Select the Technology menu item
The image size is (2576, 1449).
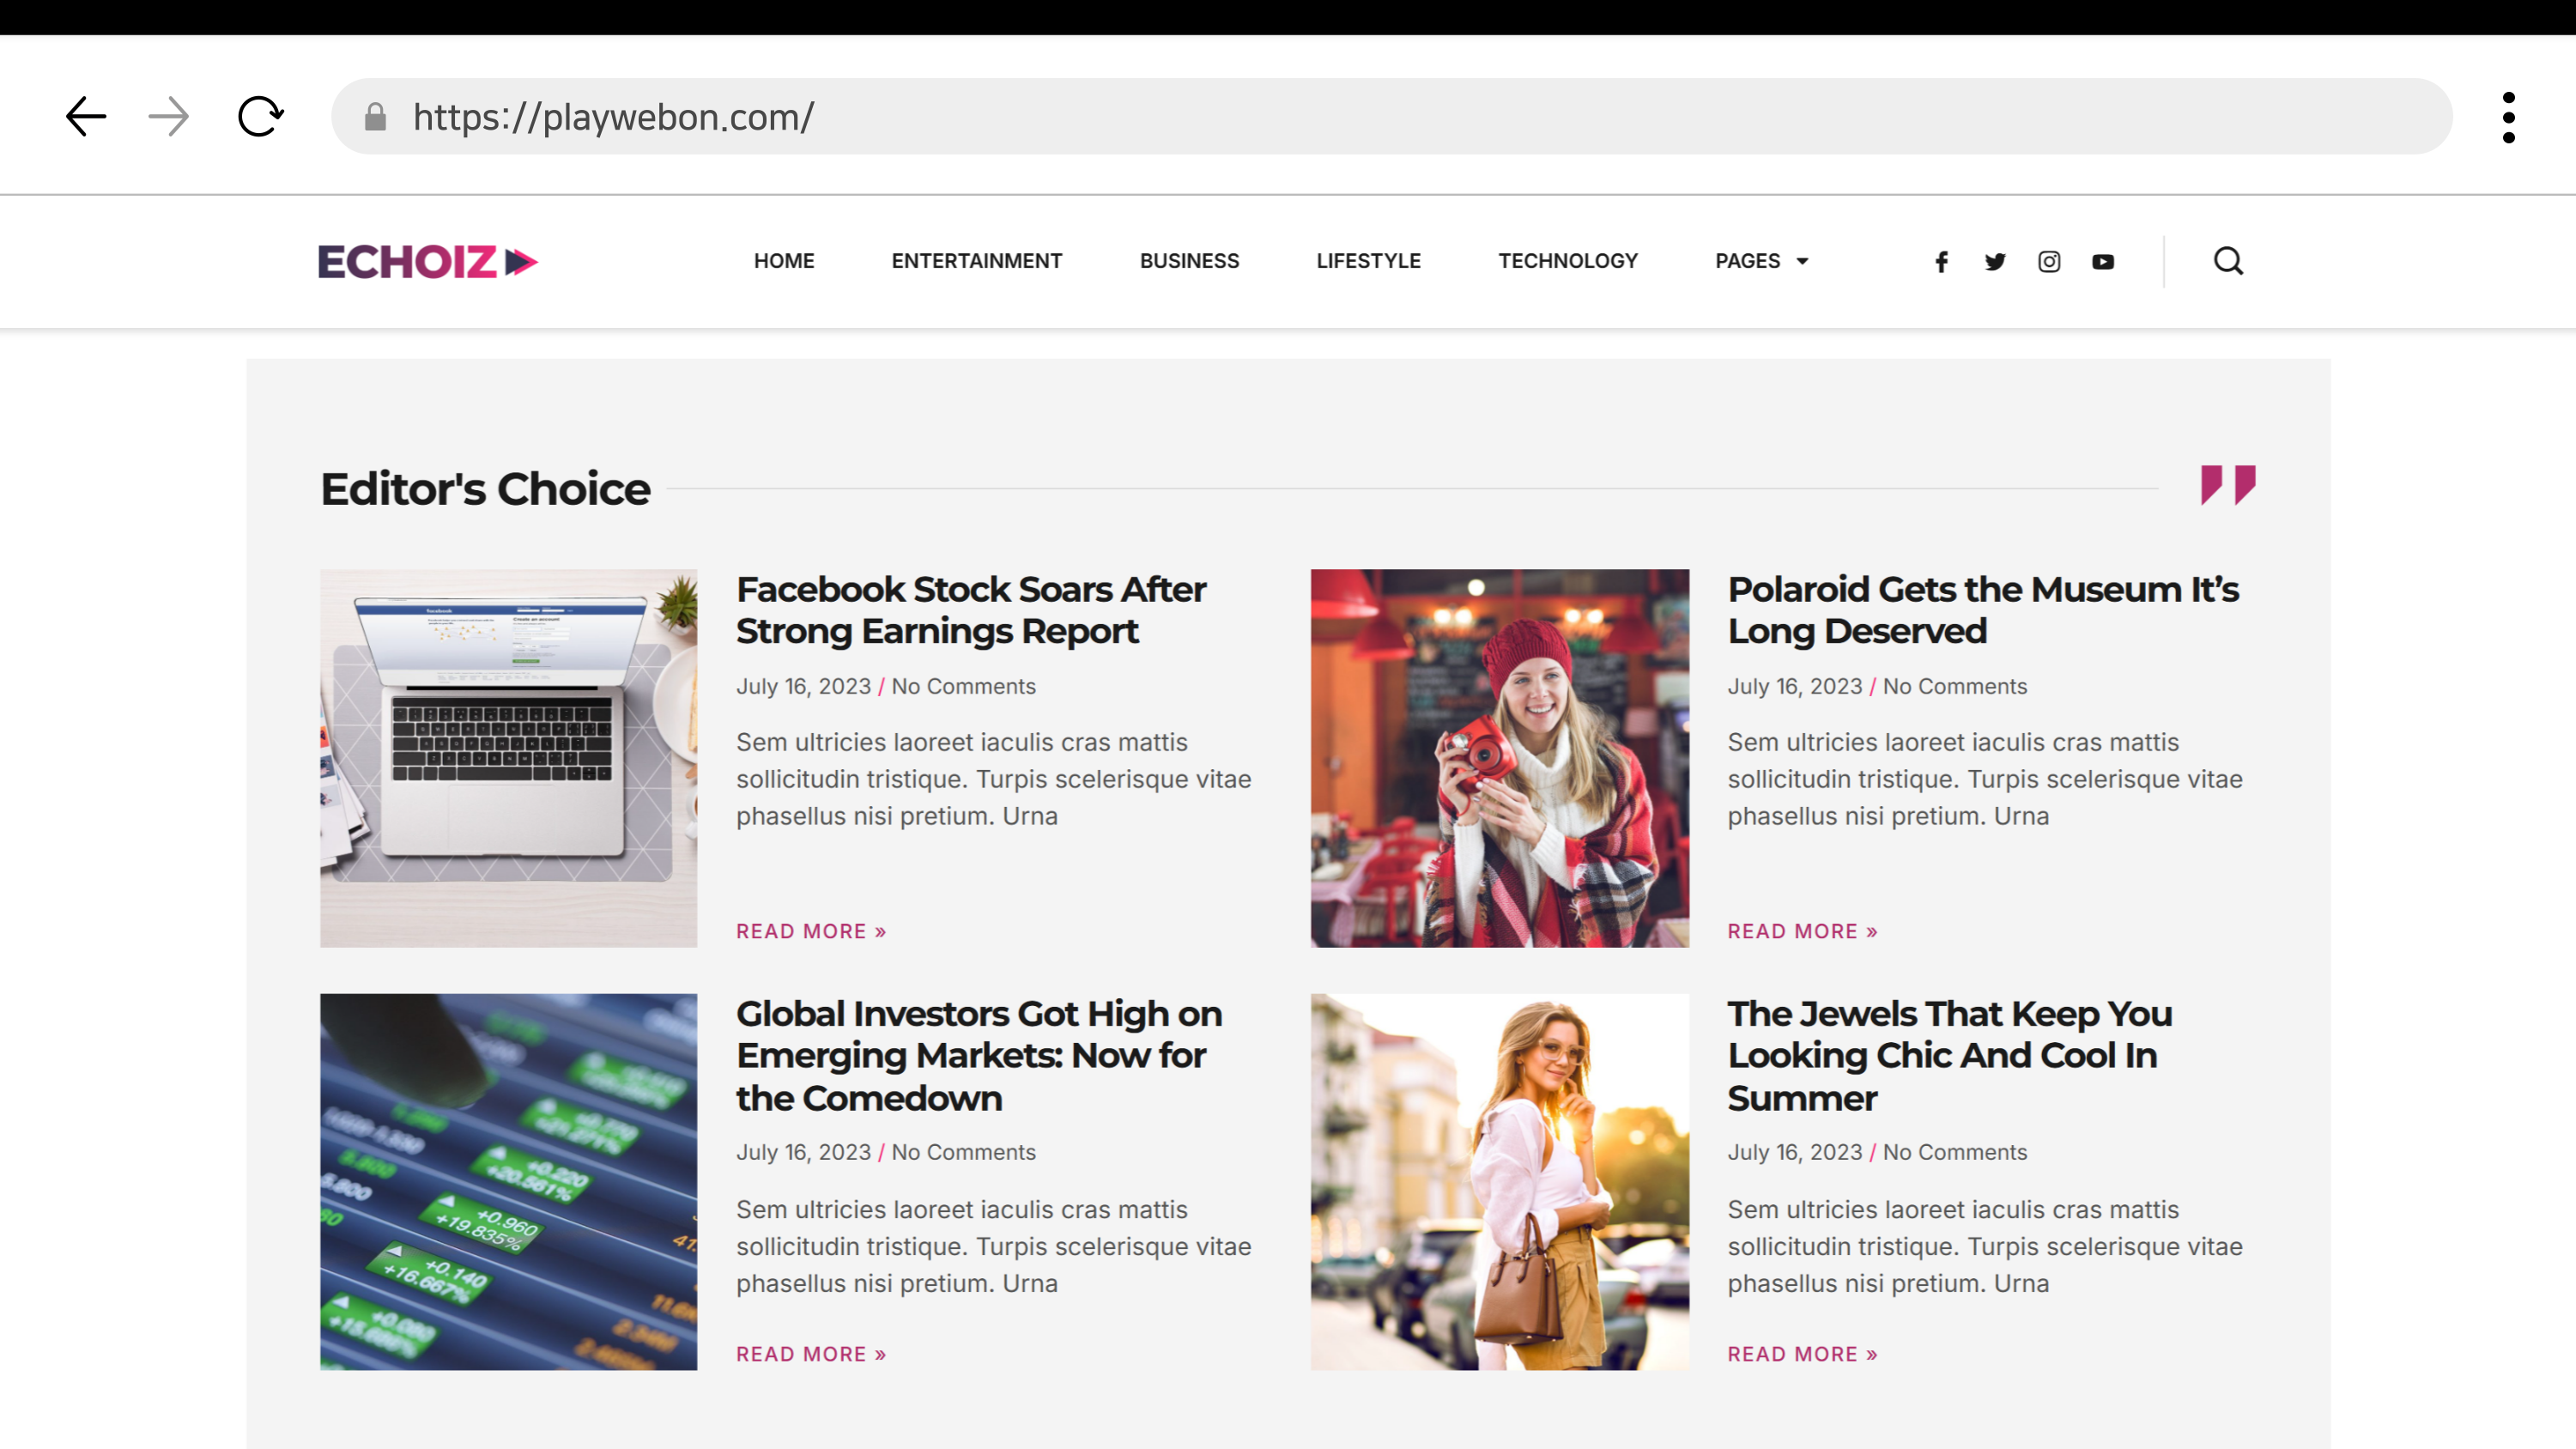click(1567, 261)
